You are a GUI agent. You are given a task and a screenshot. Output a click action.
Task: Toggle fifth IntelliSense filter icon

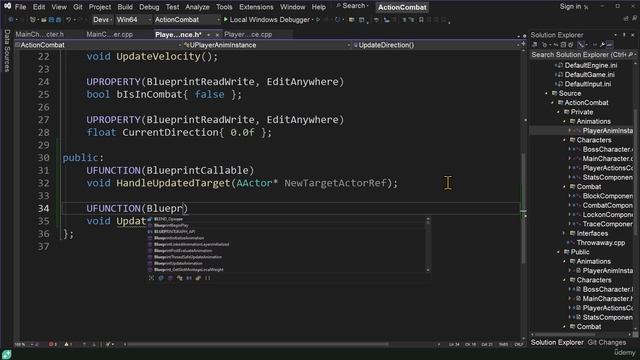[x=189, y=278]
